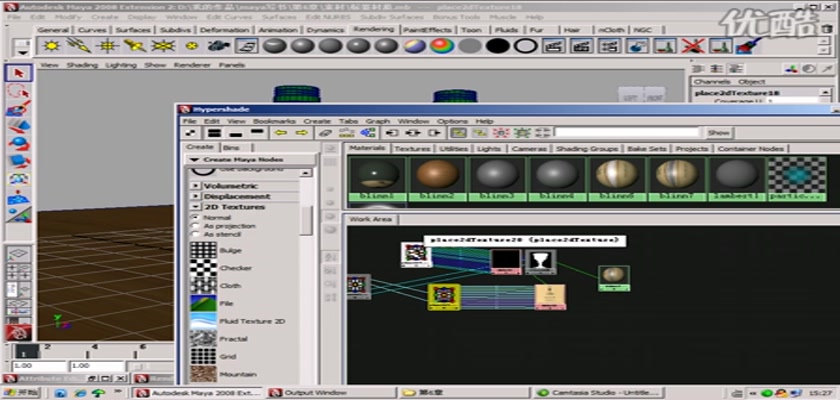Show input and output connections

pyautogui.click(x=413, y=132)
